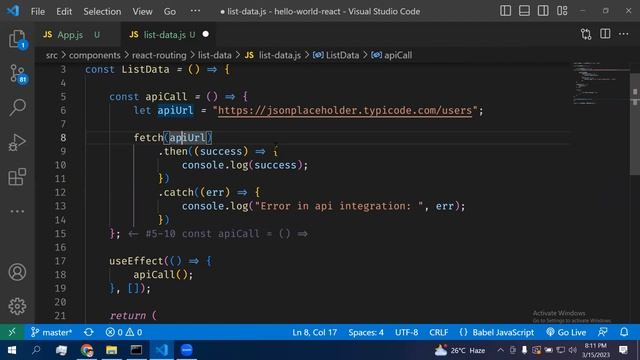
Task: Close unsaved list-data.js tab dot
Action: pyautogui.click(x=206, y=34)
